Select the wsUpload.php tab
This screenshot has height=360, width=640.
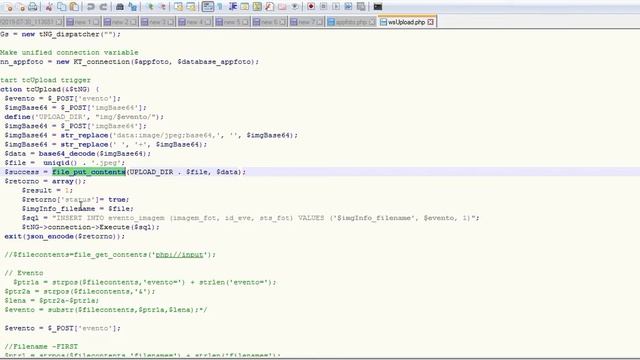(407, 22)
